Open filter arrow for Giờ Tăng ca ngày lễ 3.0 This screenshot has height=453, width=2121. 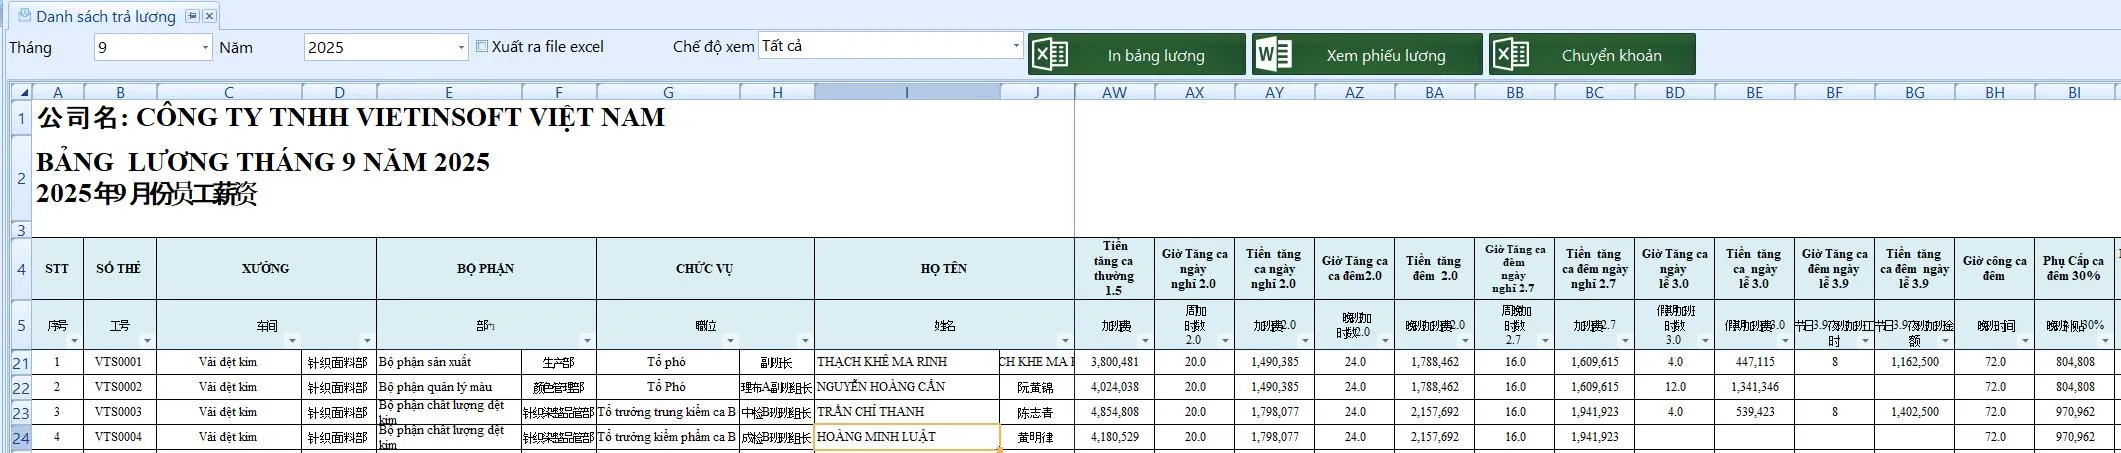click(x=1705, y=341)
